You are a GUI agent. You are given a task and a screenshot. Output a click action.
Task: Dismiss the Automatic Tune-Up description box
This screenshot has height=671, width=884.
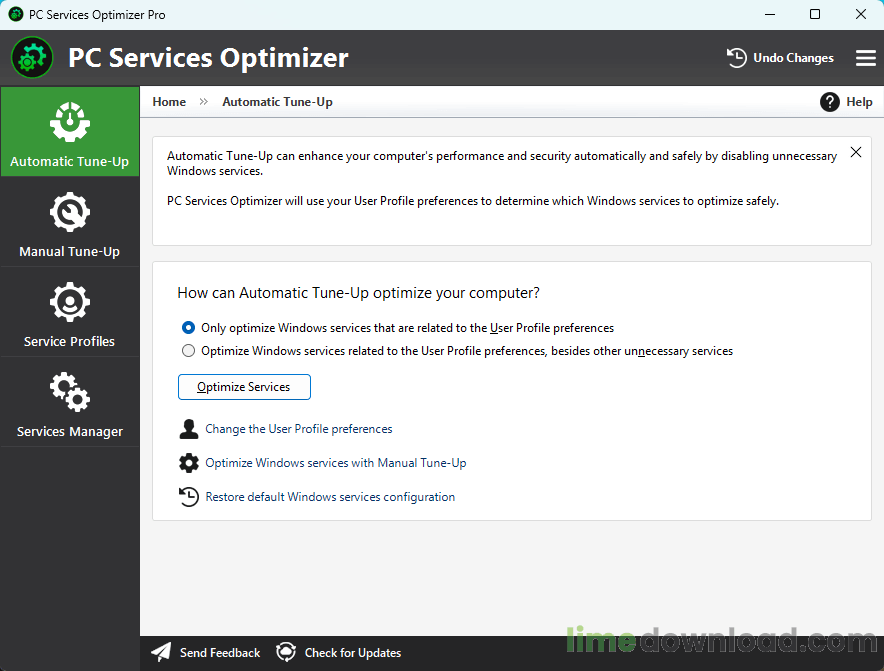(856, 152)
